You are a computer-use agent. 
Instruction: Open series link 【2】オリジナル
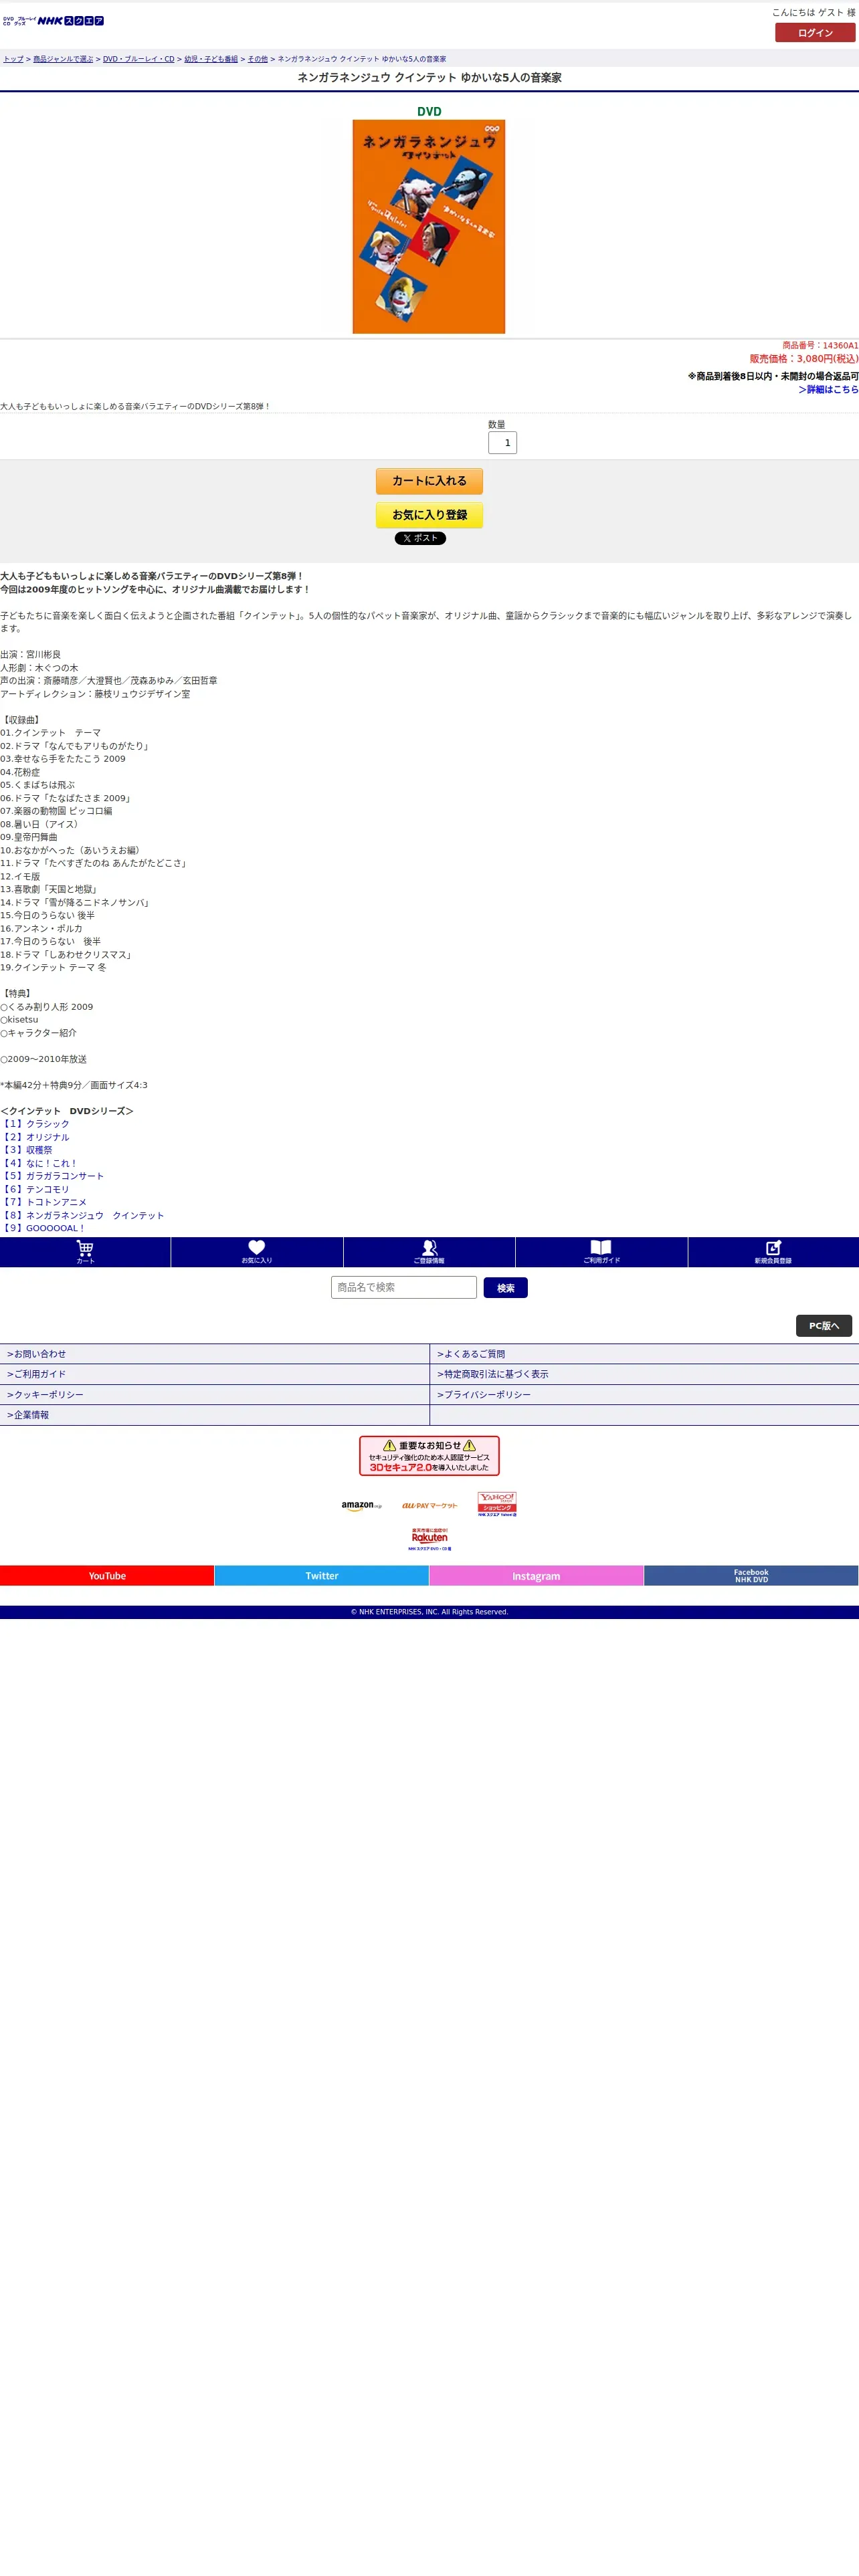(35, 1137)
